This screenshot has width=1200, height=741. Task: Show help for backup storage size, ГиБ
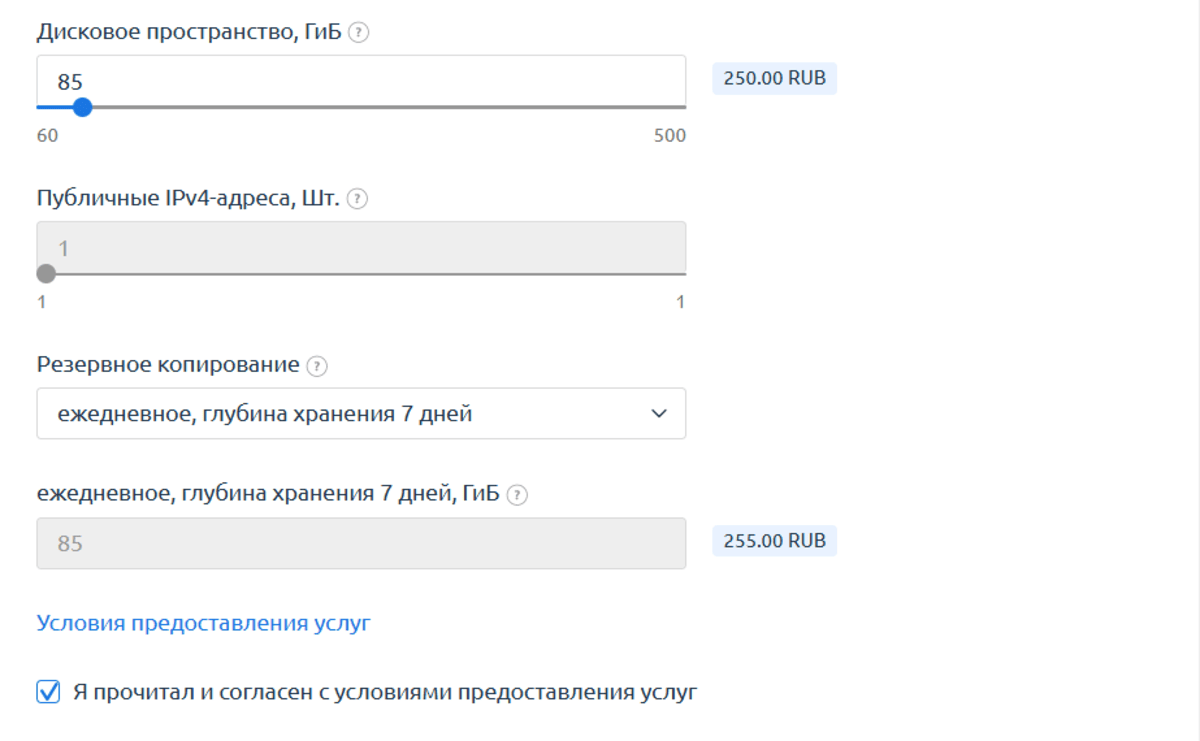click(517, 494)
